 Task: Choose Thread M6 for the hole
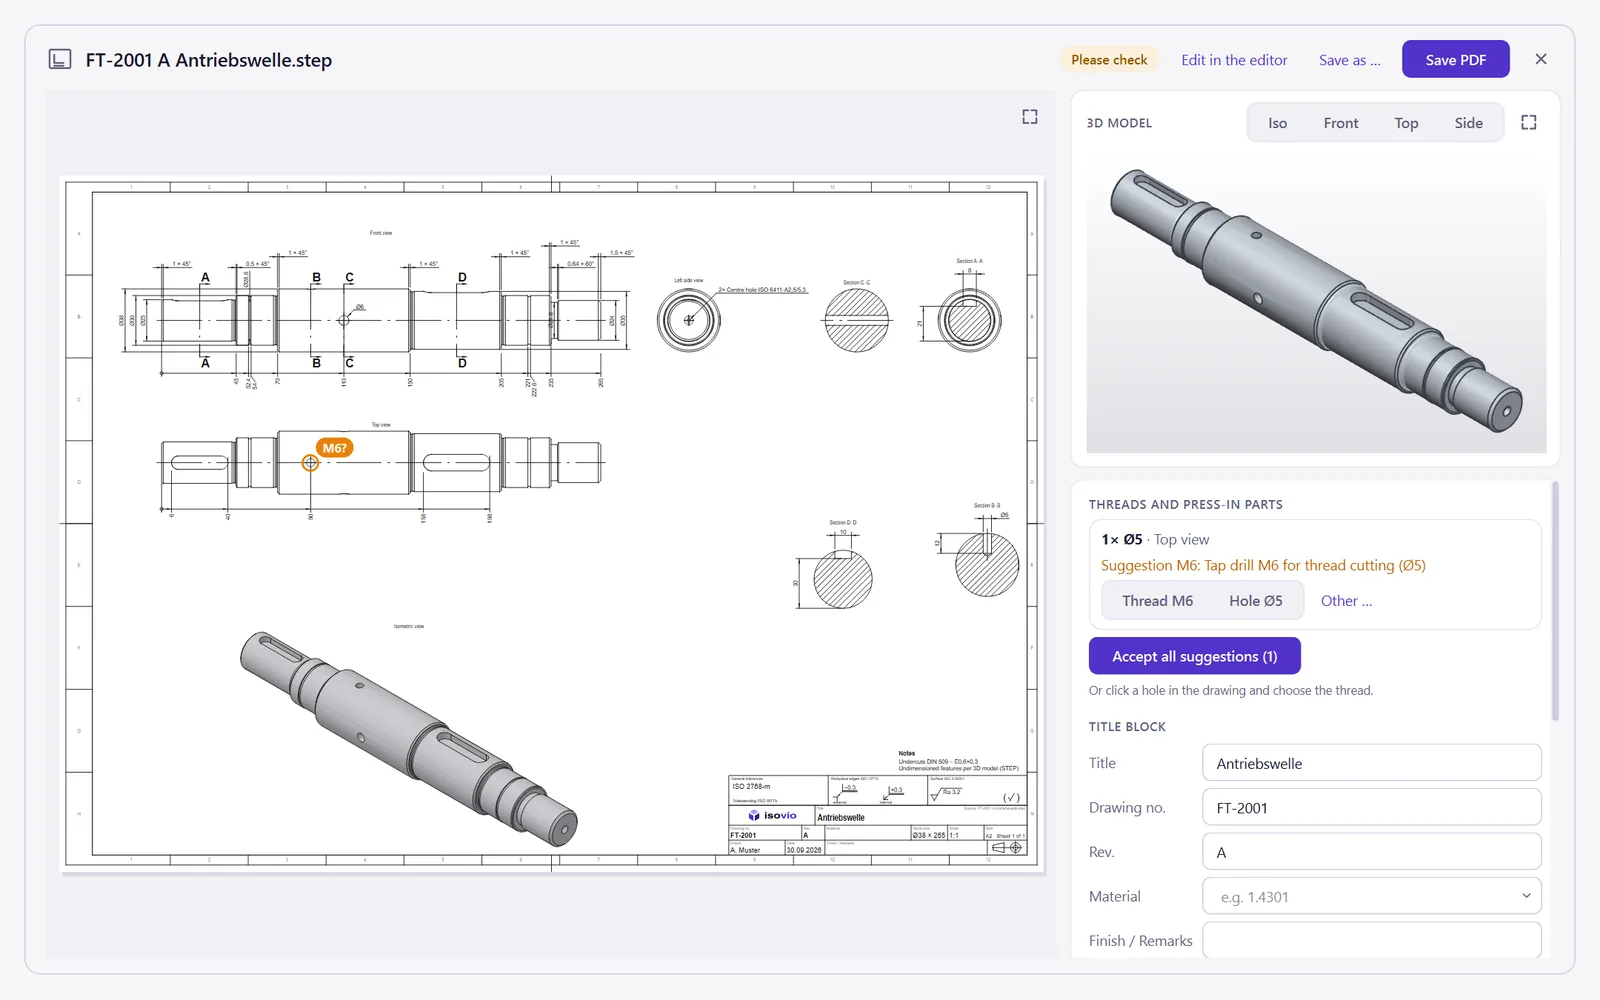click(x=1157, y=601)
